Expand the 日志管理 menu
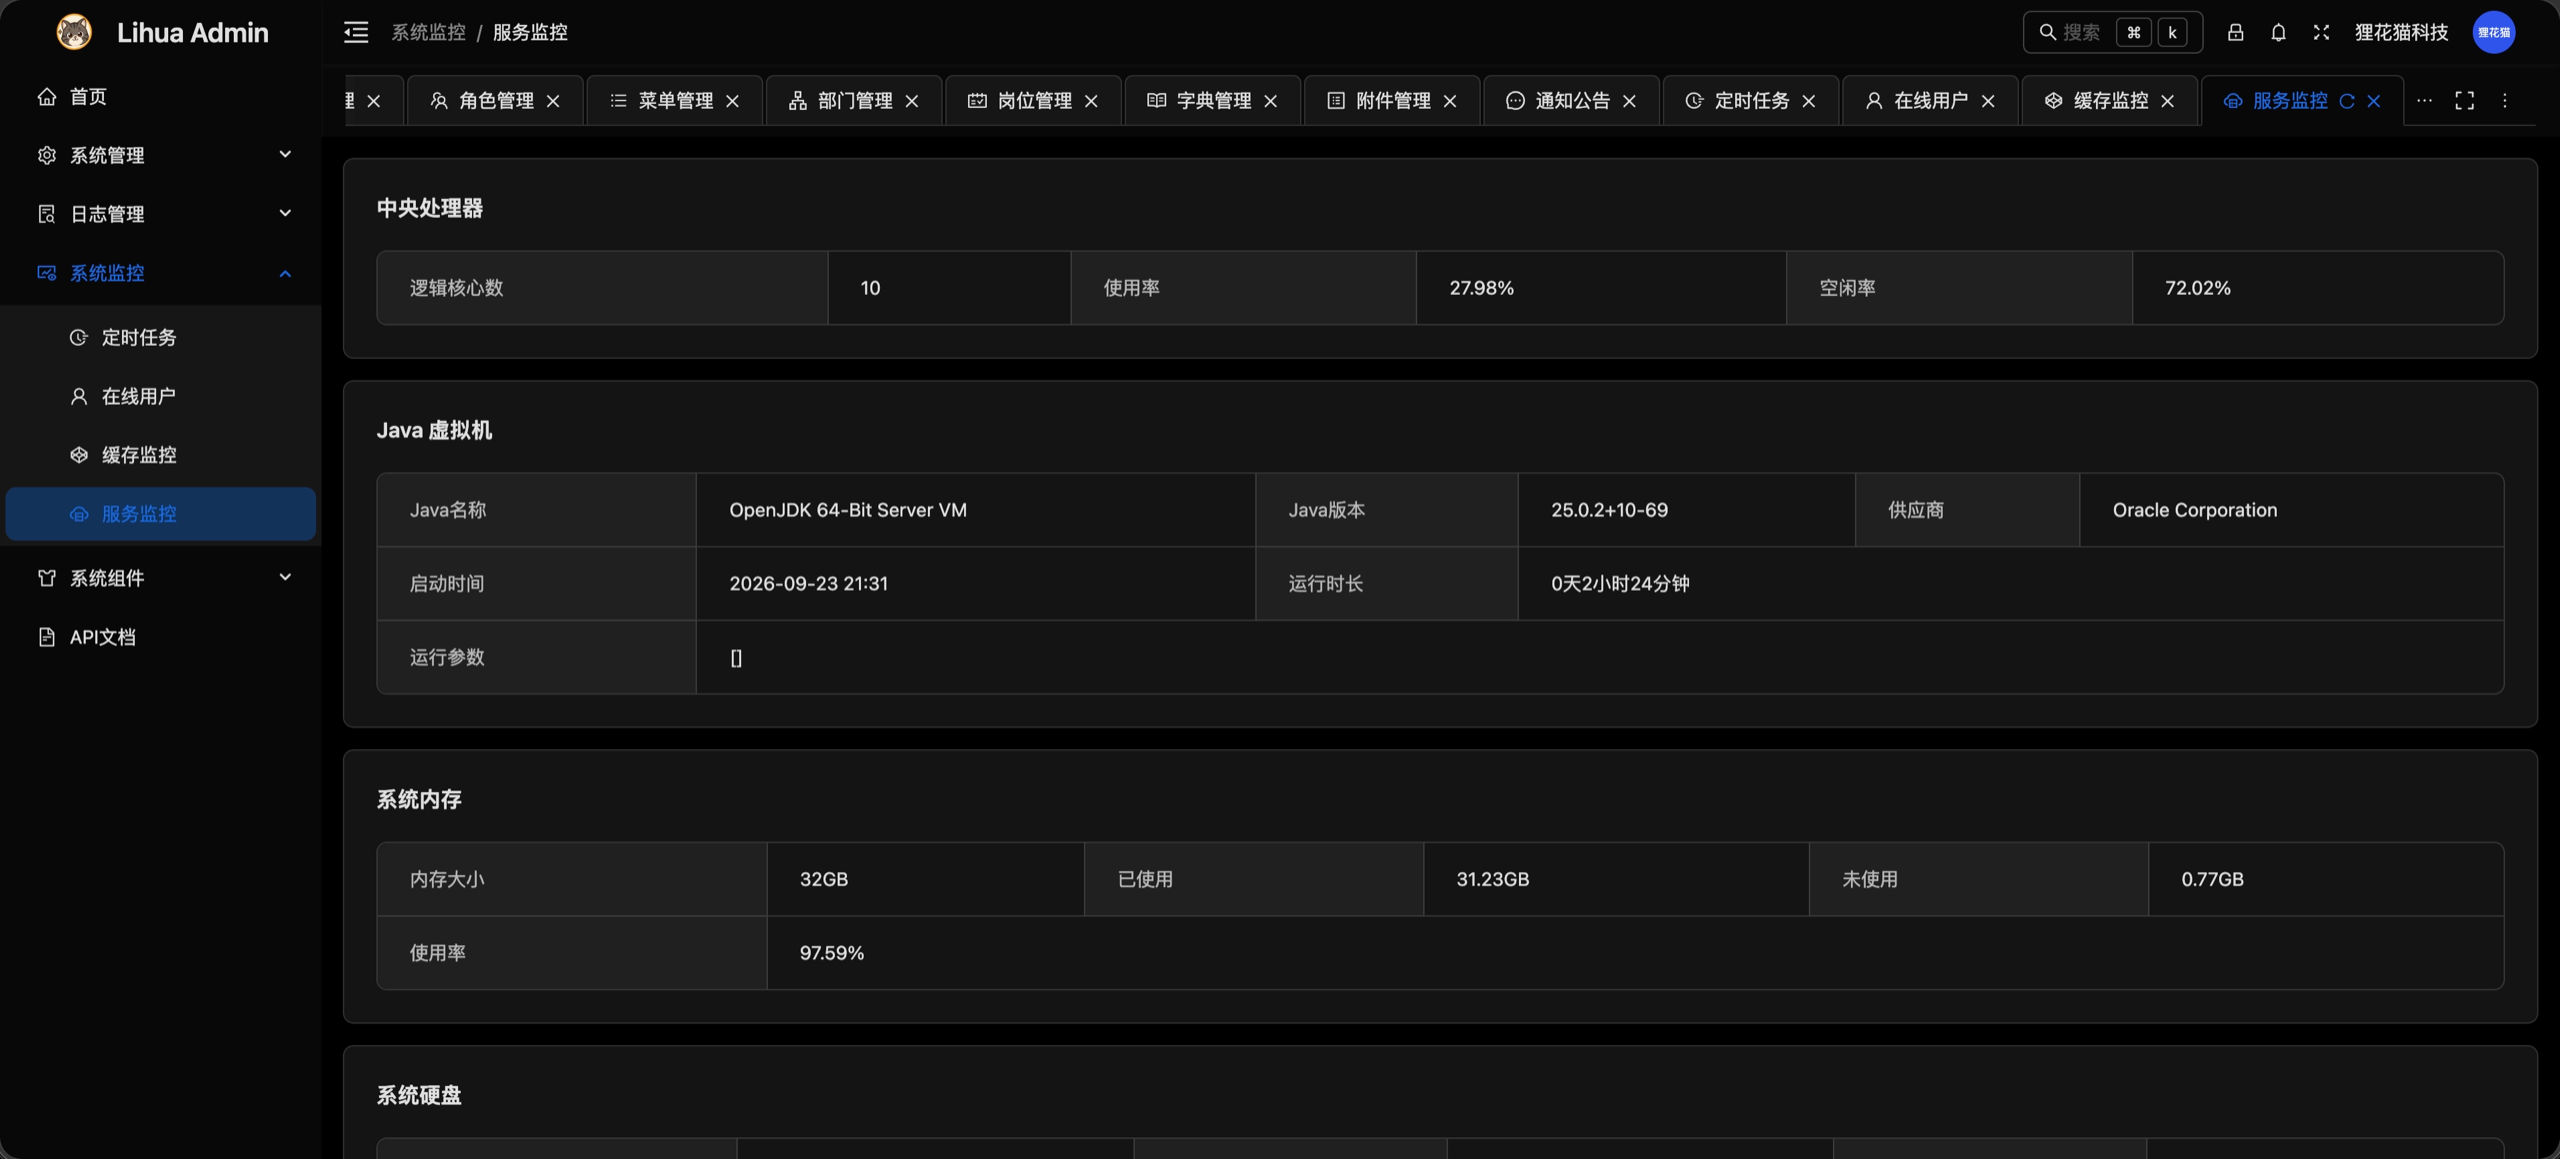The height and width of the screenshot is (1159, 2560). pyautogui.click(x=160, y=214)
